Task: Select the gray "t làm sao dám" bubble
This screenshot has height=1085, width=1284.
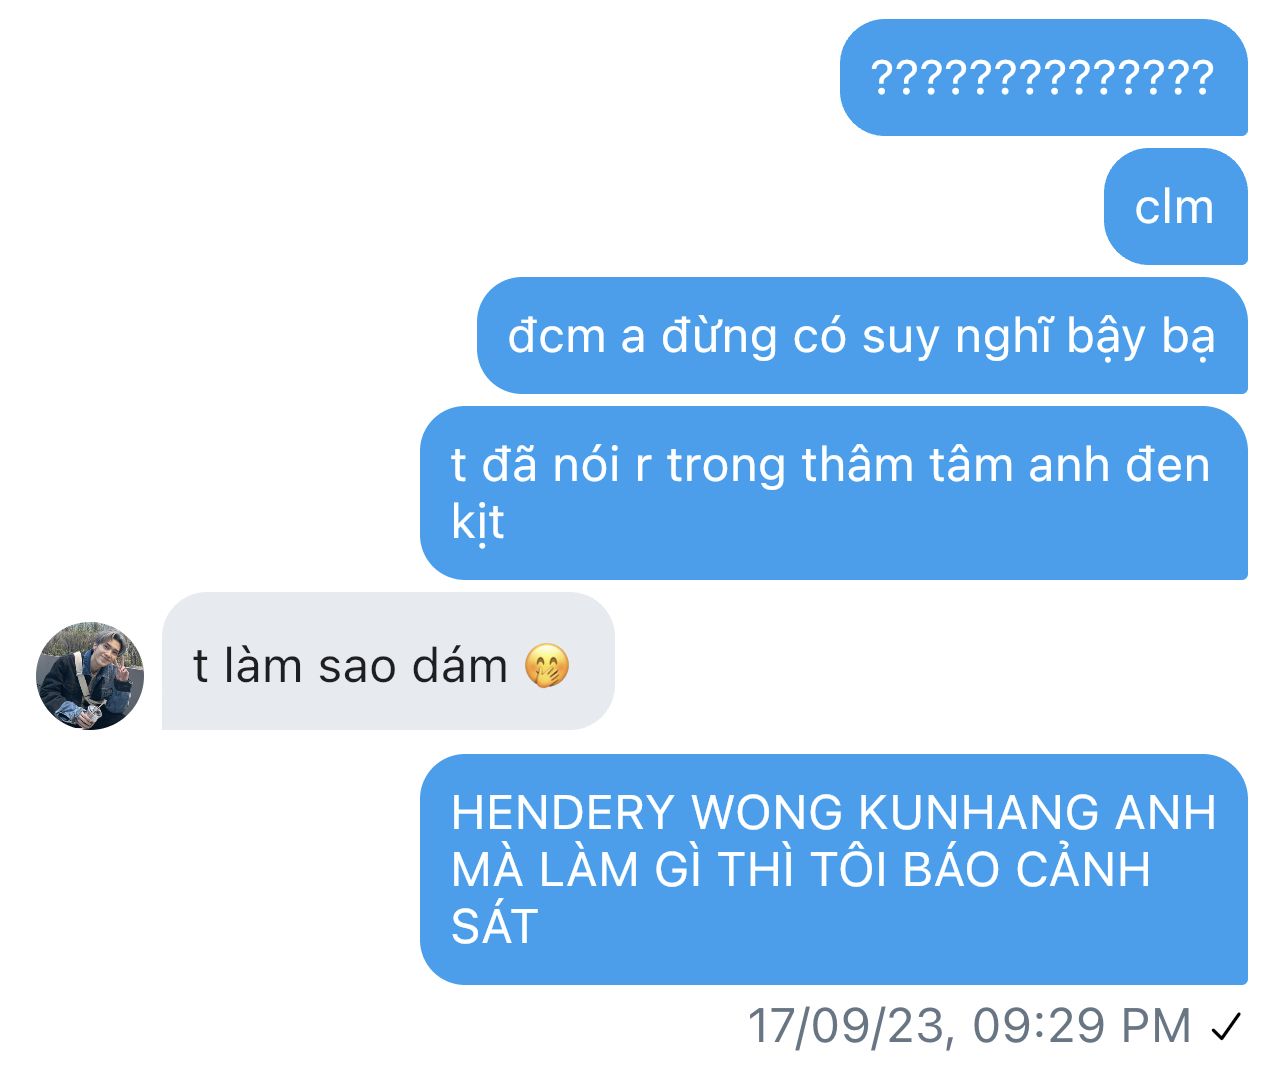Action: click(388, 661)
